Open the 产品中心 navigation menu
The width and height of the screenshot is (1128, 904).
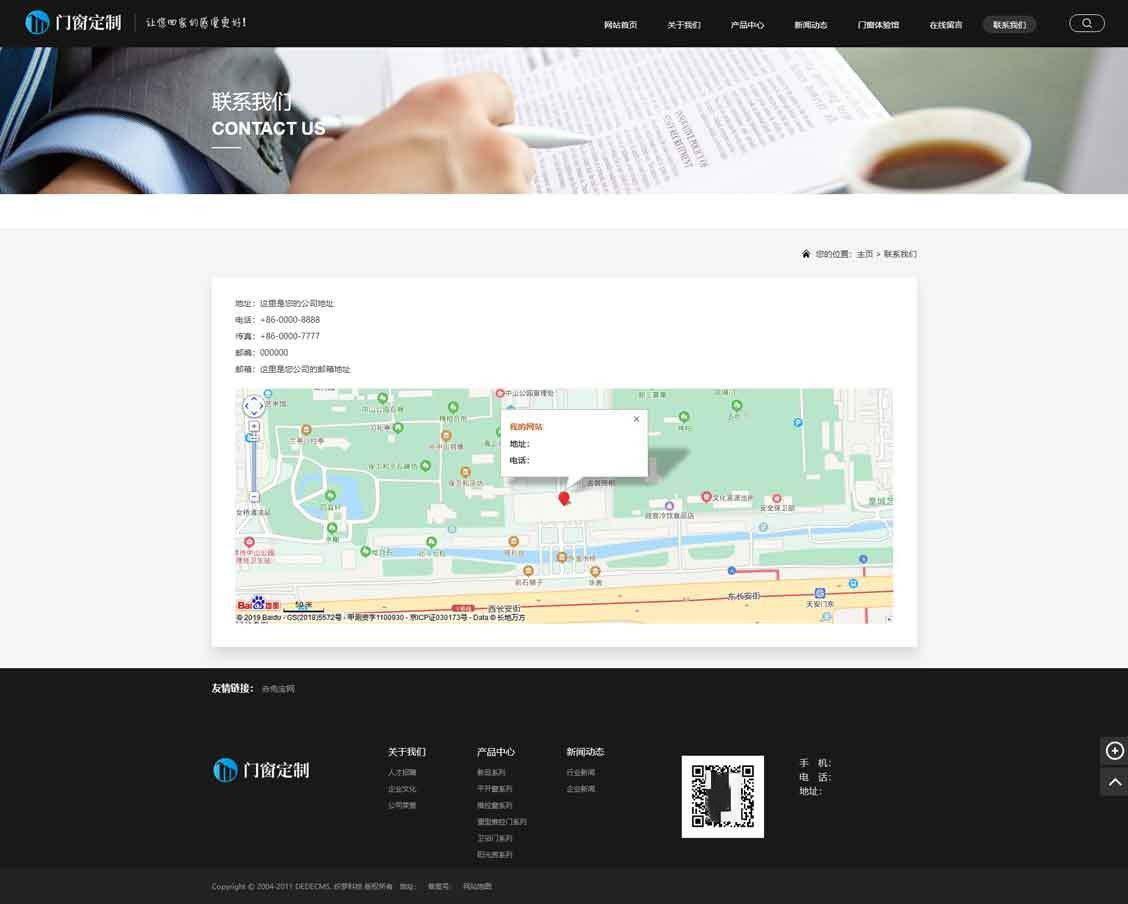coord(747,25)
